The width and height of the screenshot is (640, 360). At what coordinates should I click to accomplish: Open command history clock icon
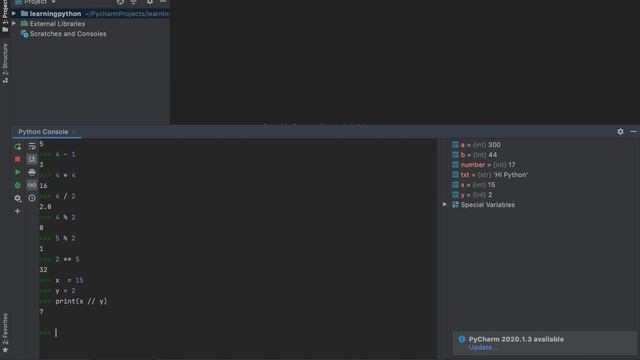pyautogui.click(x=32, y=198)
